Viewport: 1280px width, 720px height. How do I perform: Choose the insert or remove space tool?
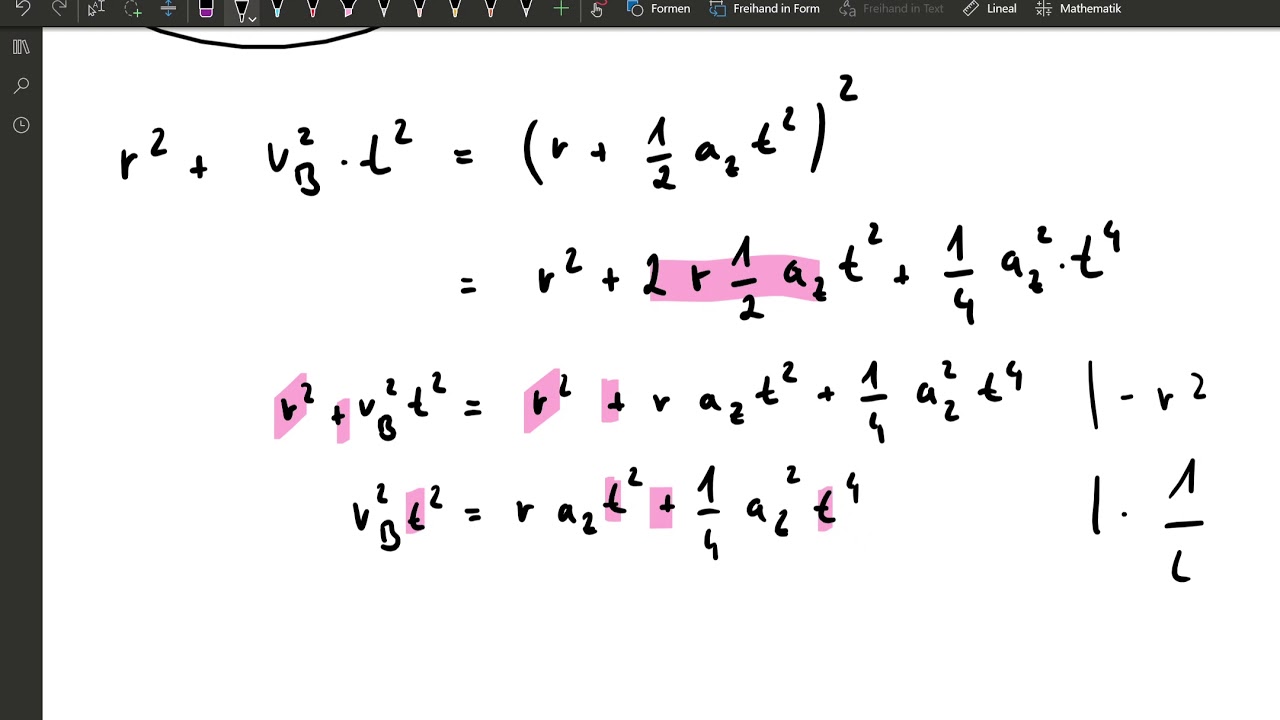(168, 8)
